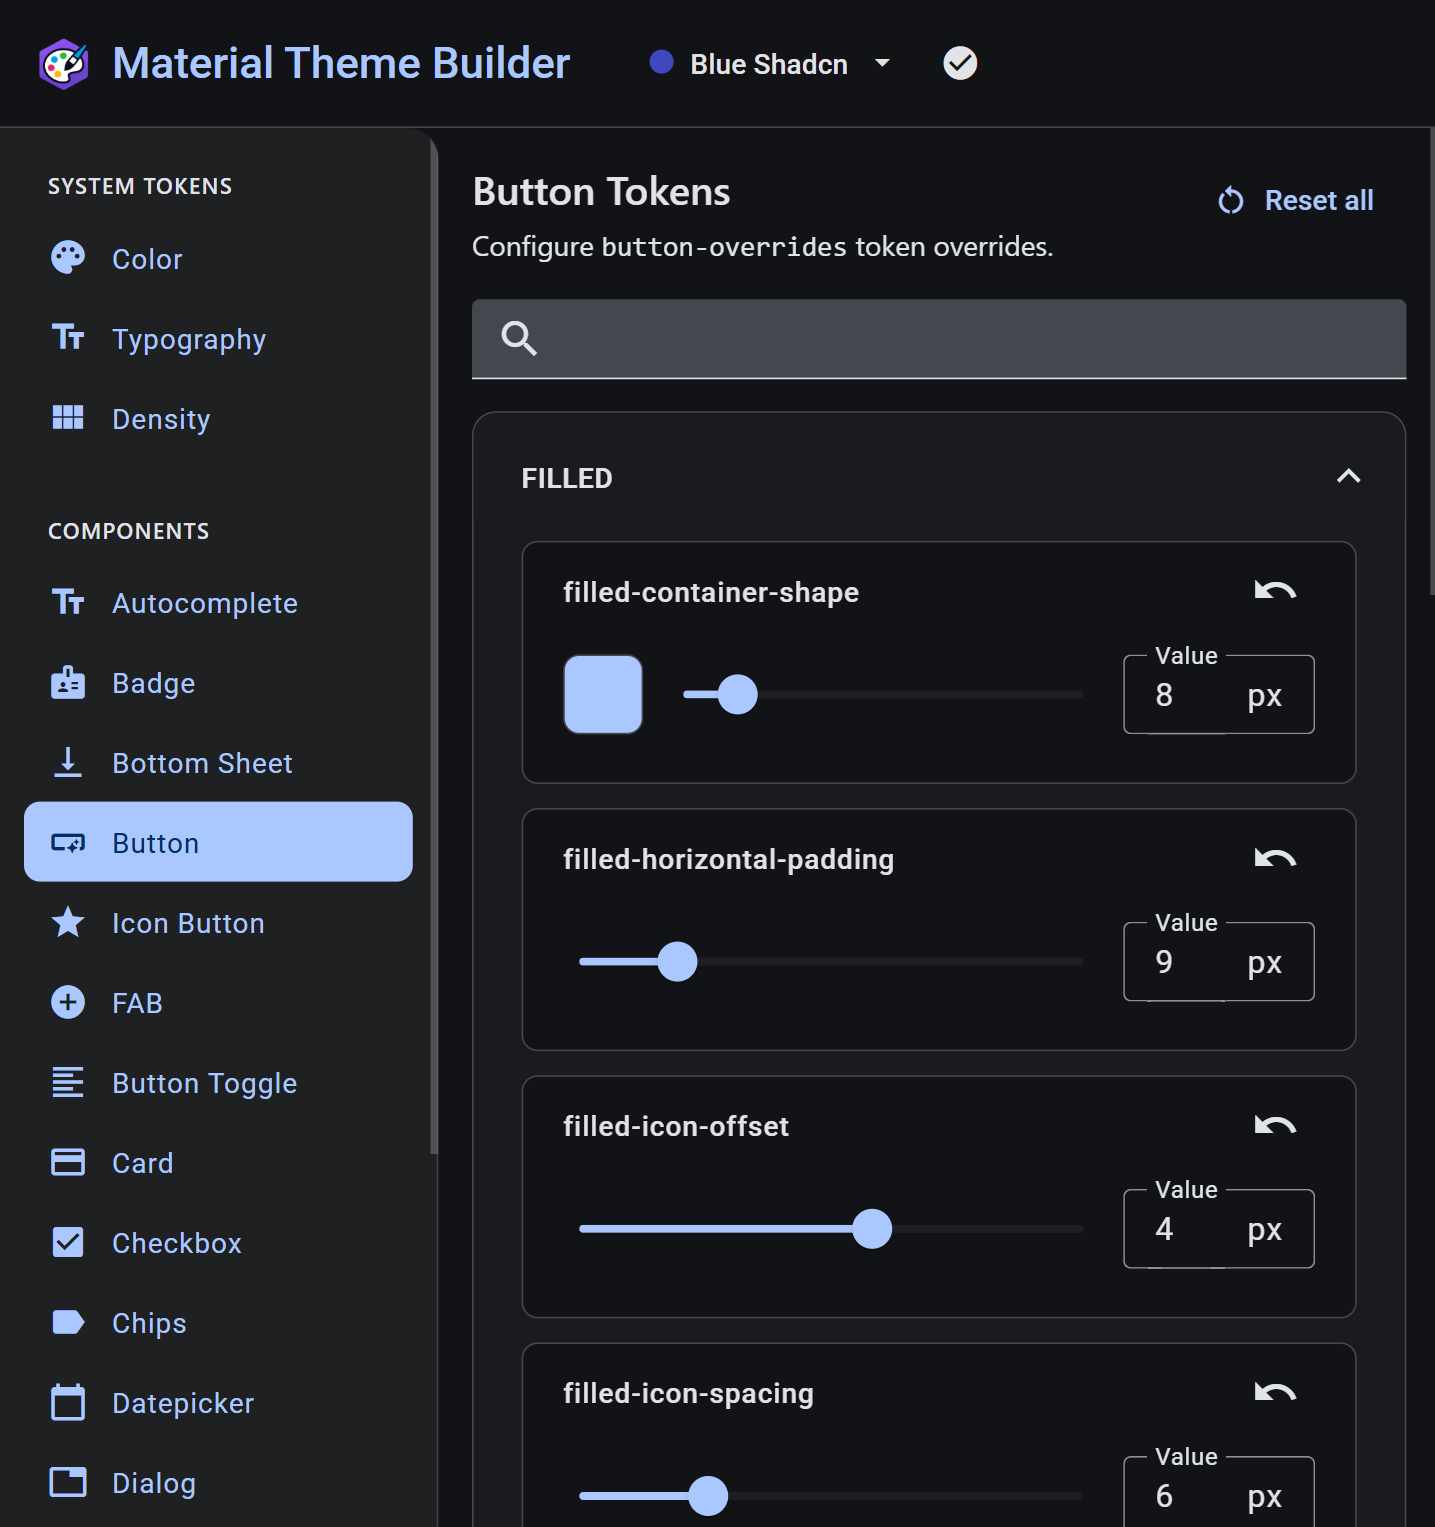Click the filled-horizontal-padding value field showing 9
The height and width of the screenshot is (1527, 1435).
(1218, 961)
